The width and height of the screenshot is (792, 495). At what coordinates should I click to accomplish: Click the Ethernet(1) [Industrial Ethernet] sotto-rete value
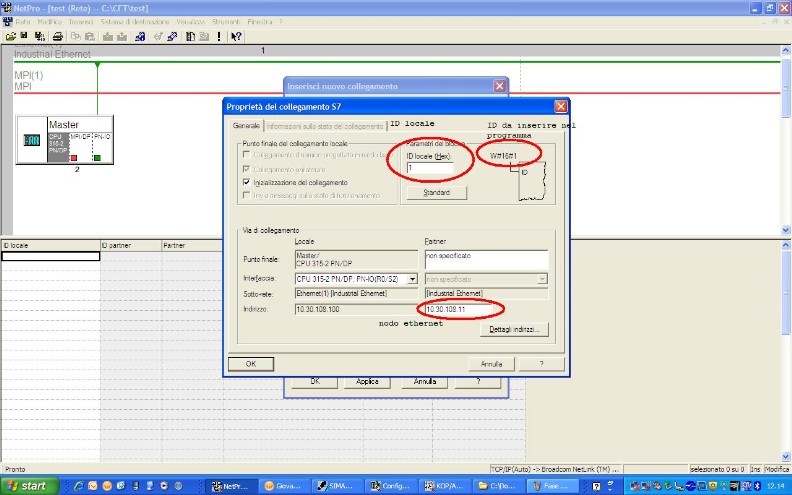pyautogui.click(x=357, y=293)
